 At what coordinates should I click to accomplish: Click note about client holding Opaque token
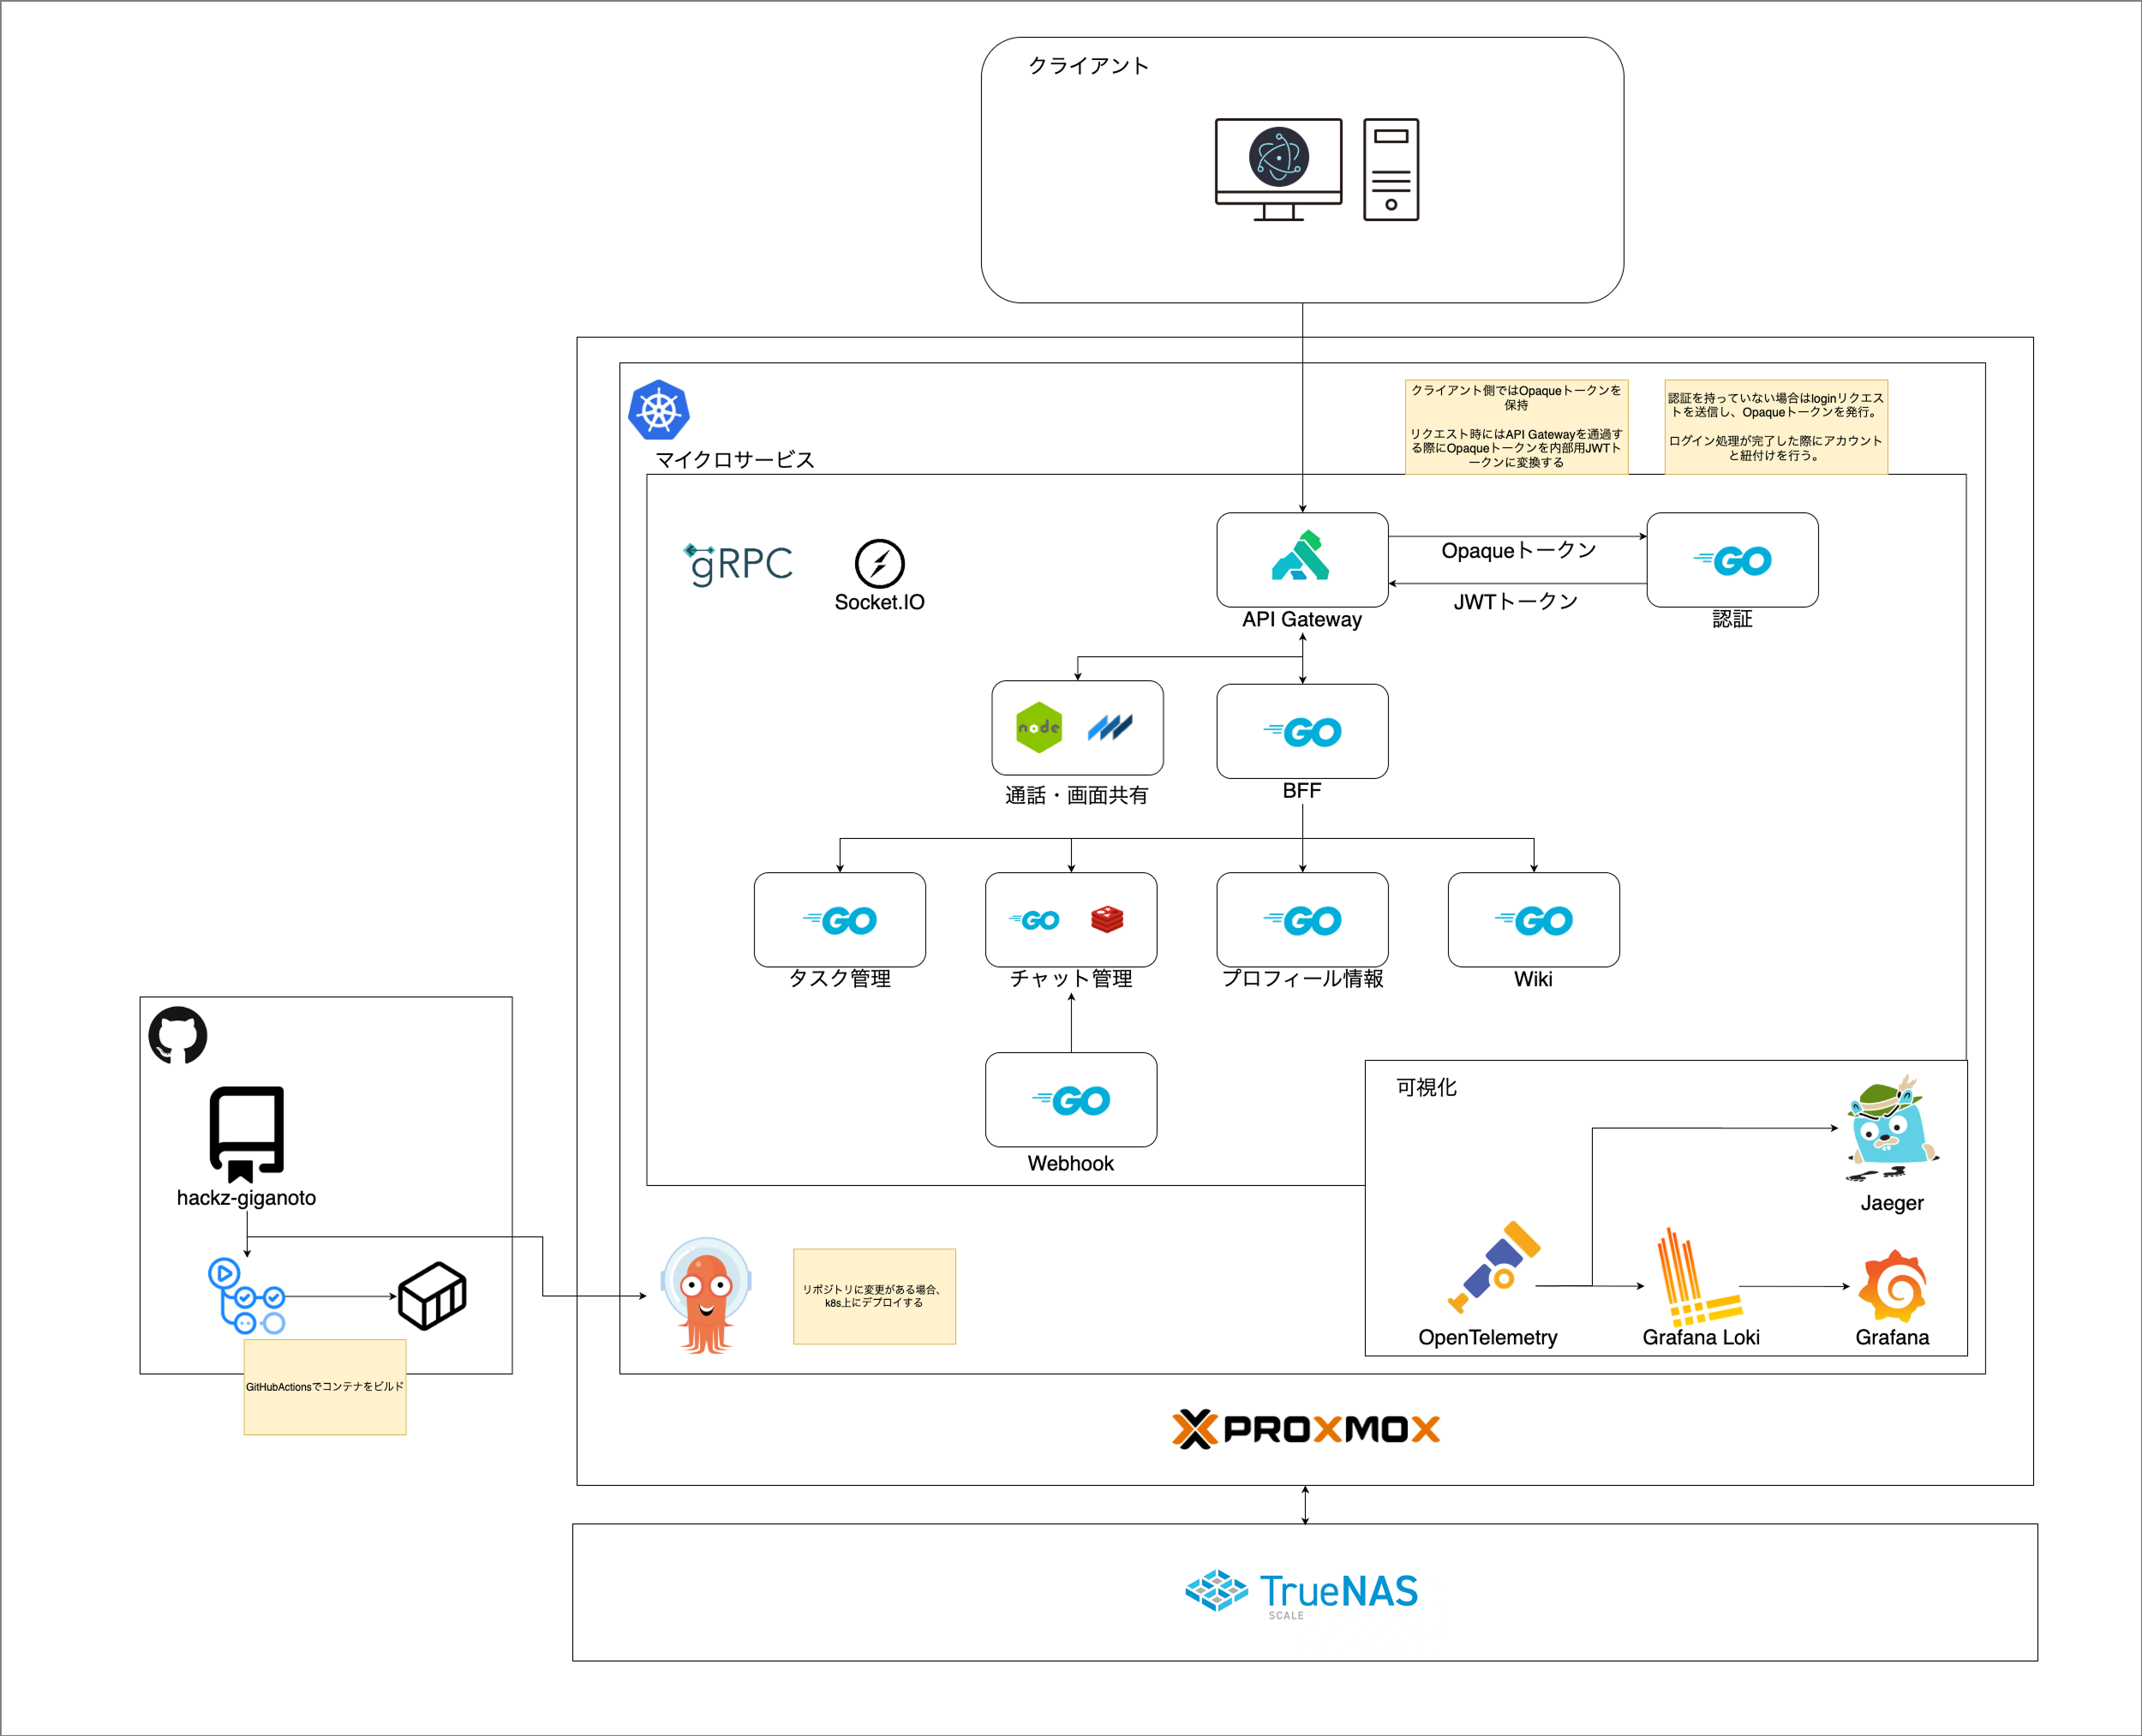(1517, 426)
